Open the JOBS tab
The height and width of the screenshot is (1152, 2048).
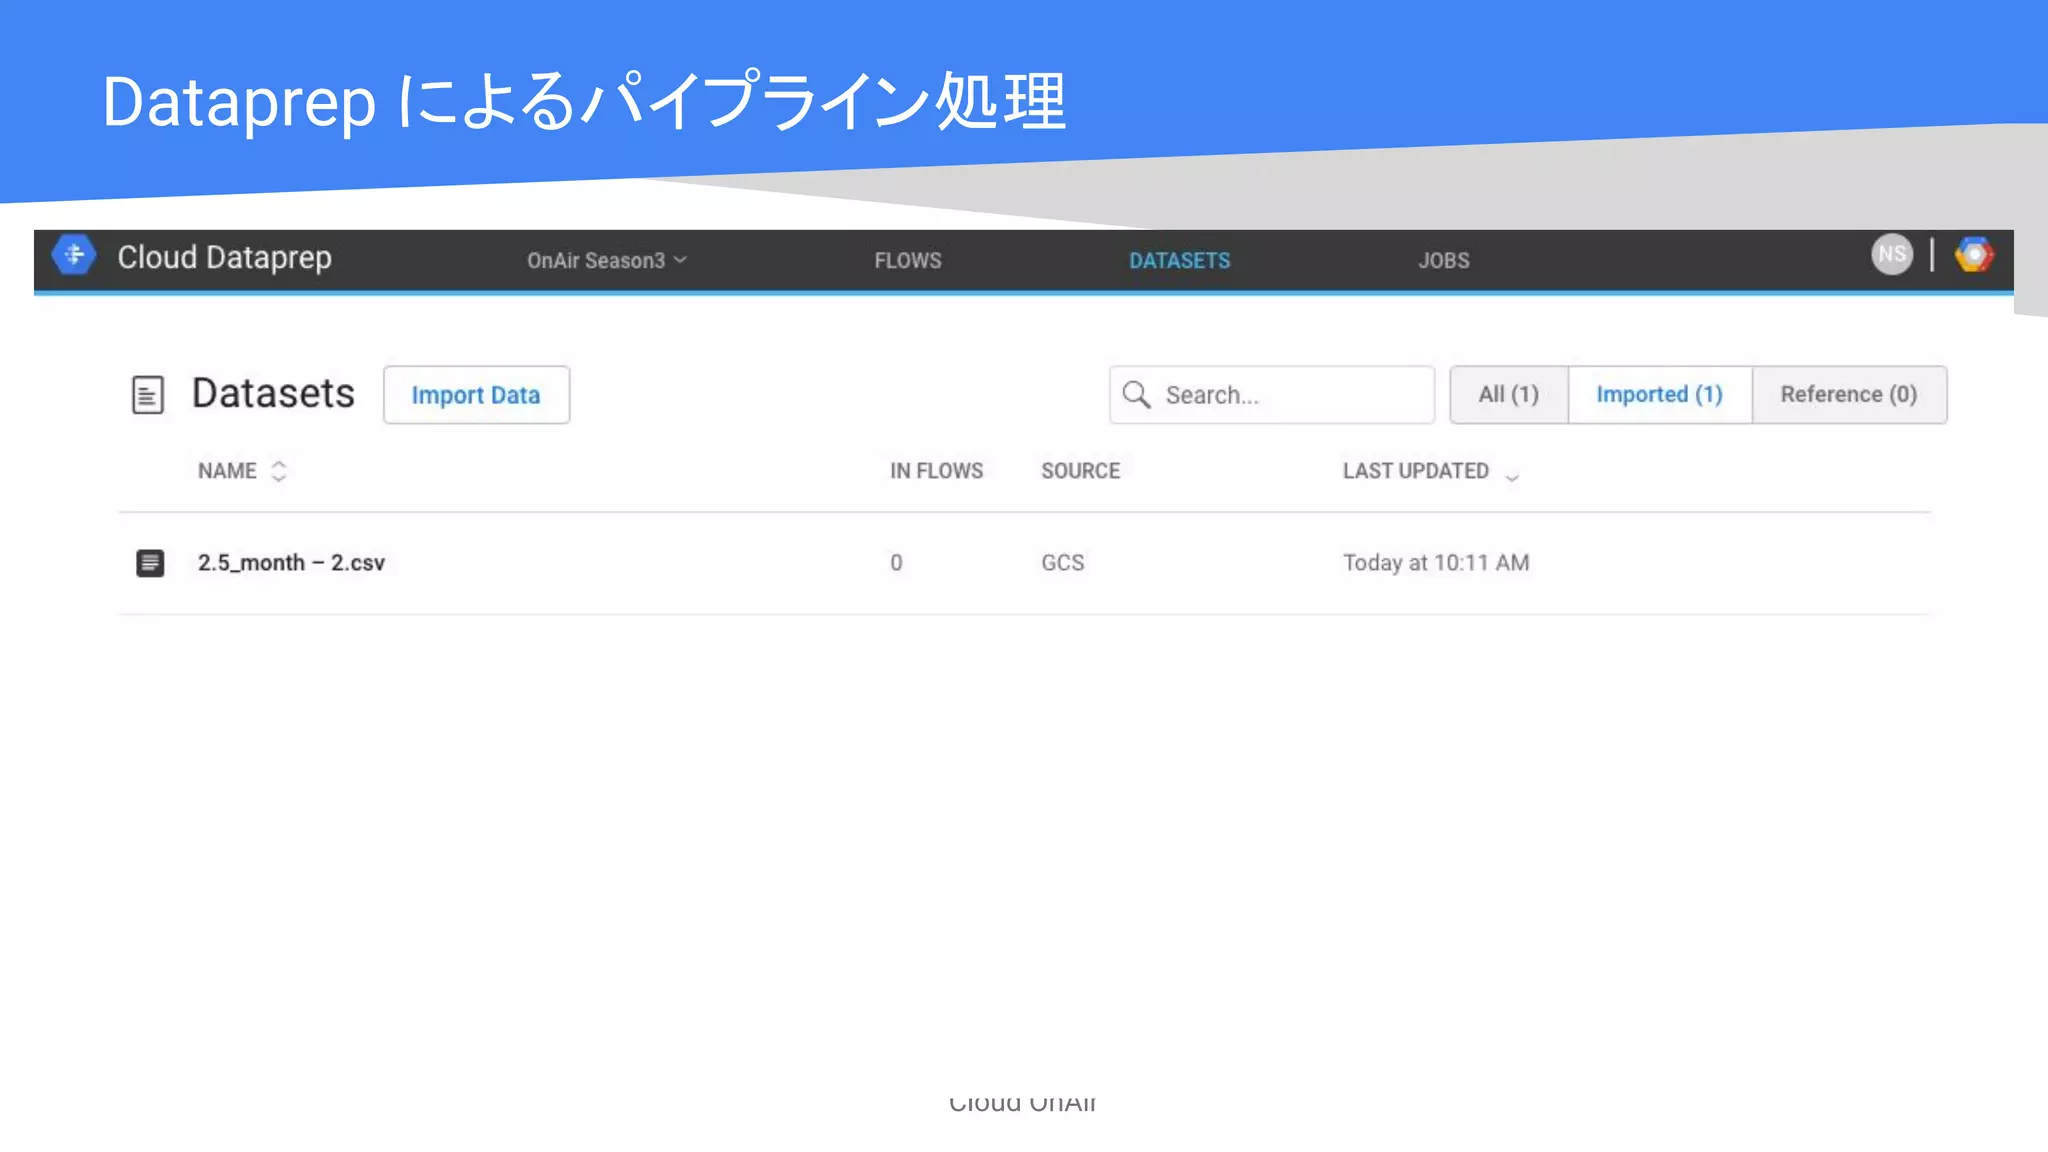point(1443,260)
